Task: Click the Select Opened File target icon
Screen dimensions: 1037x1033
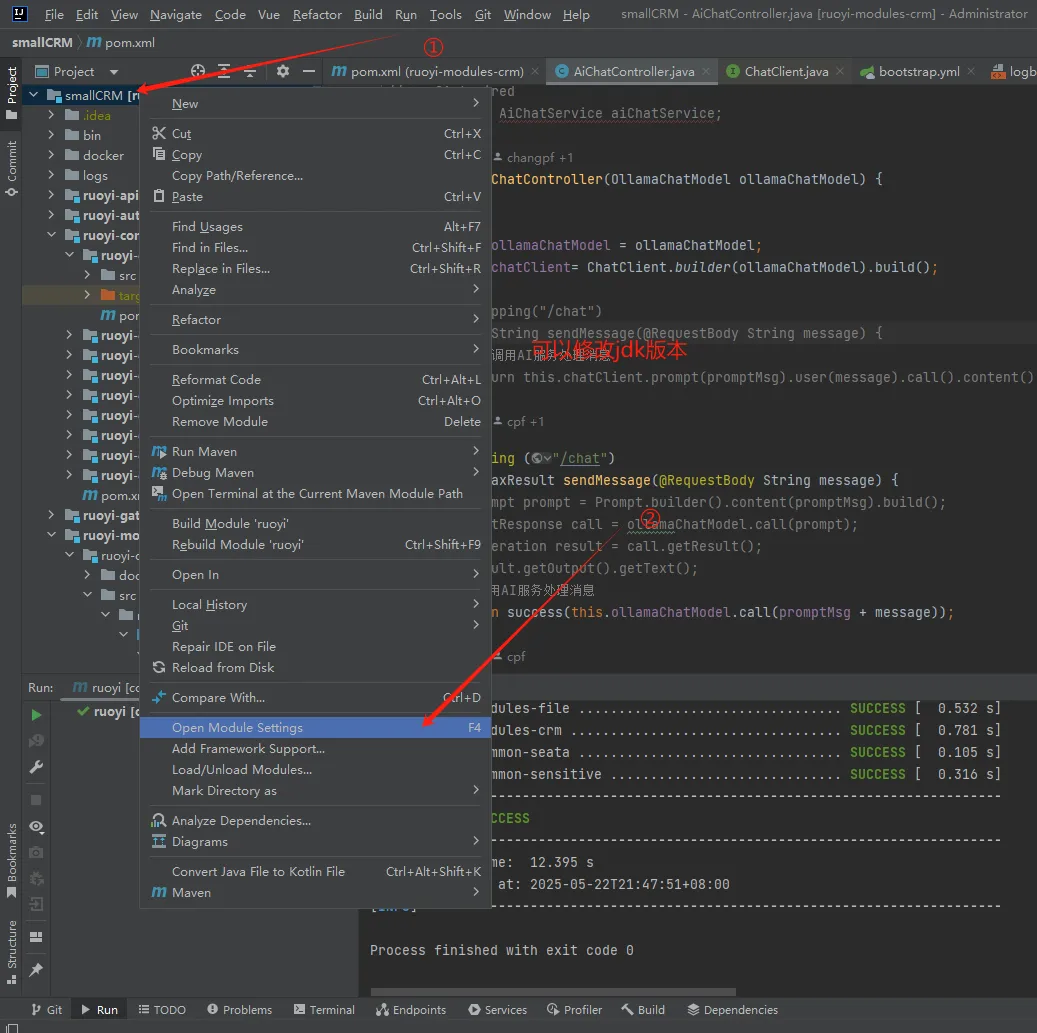Action: coord(198,71)
